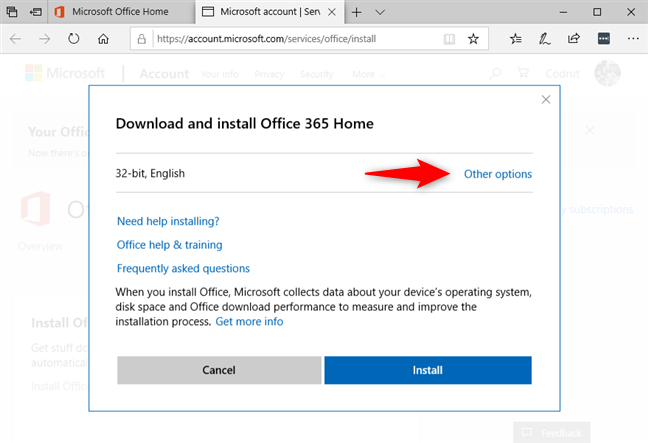Close the Download and install dialog

click(x=546, y=100)
